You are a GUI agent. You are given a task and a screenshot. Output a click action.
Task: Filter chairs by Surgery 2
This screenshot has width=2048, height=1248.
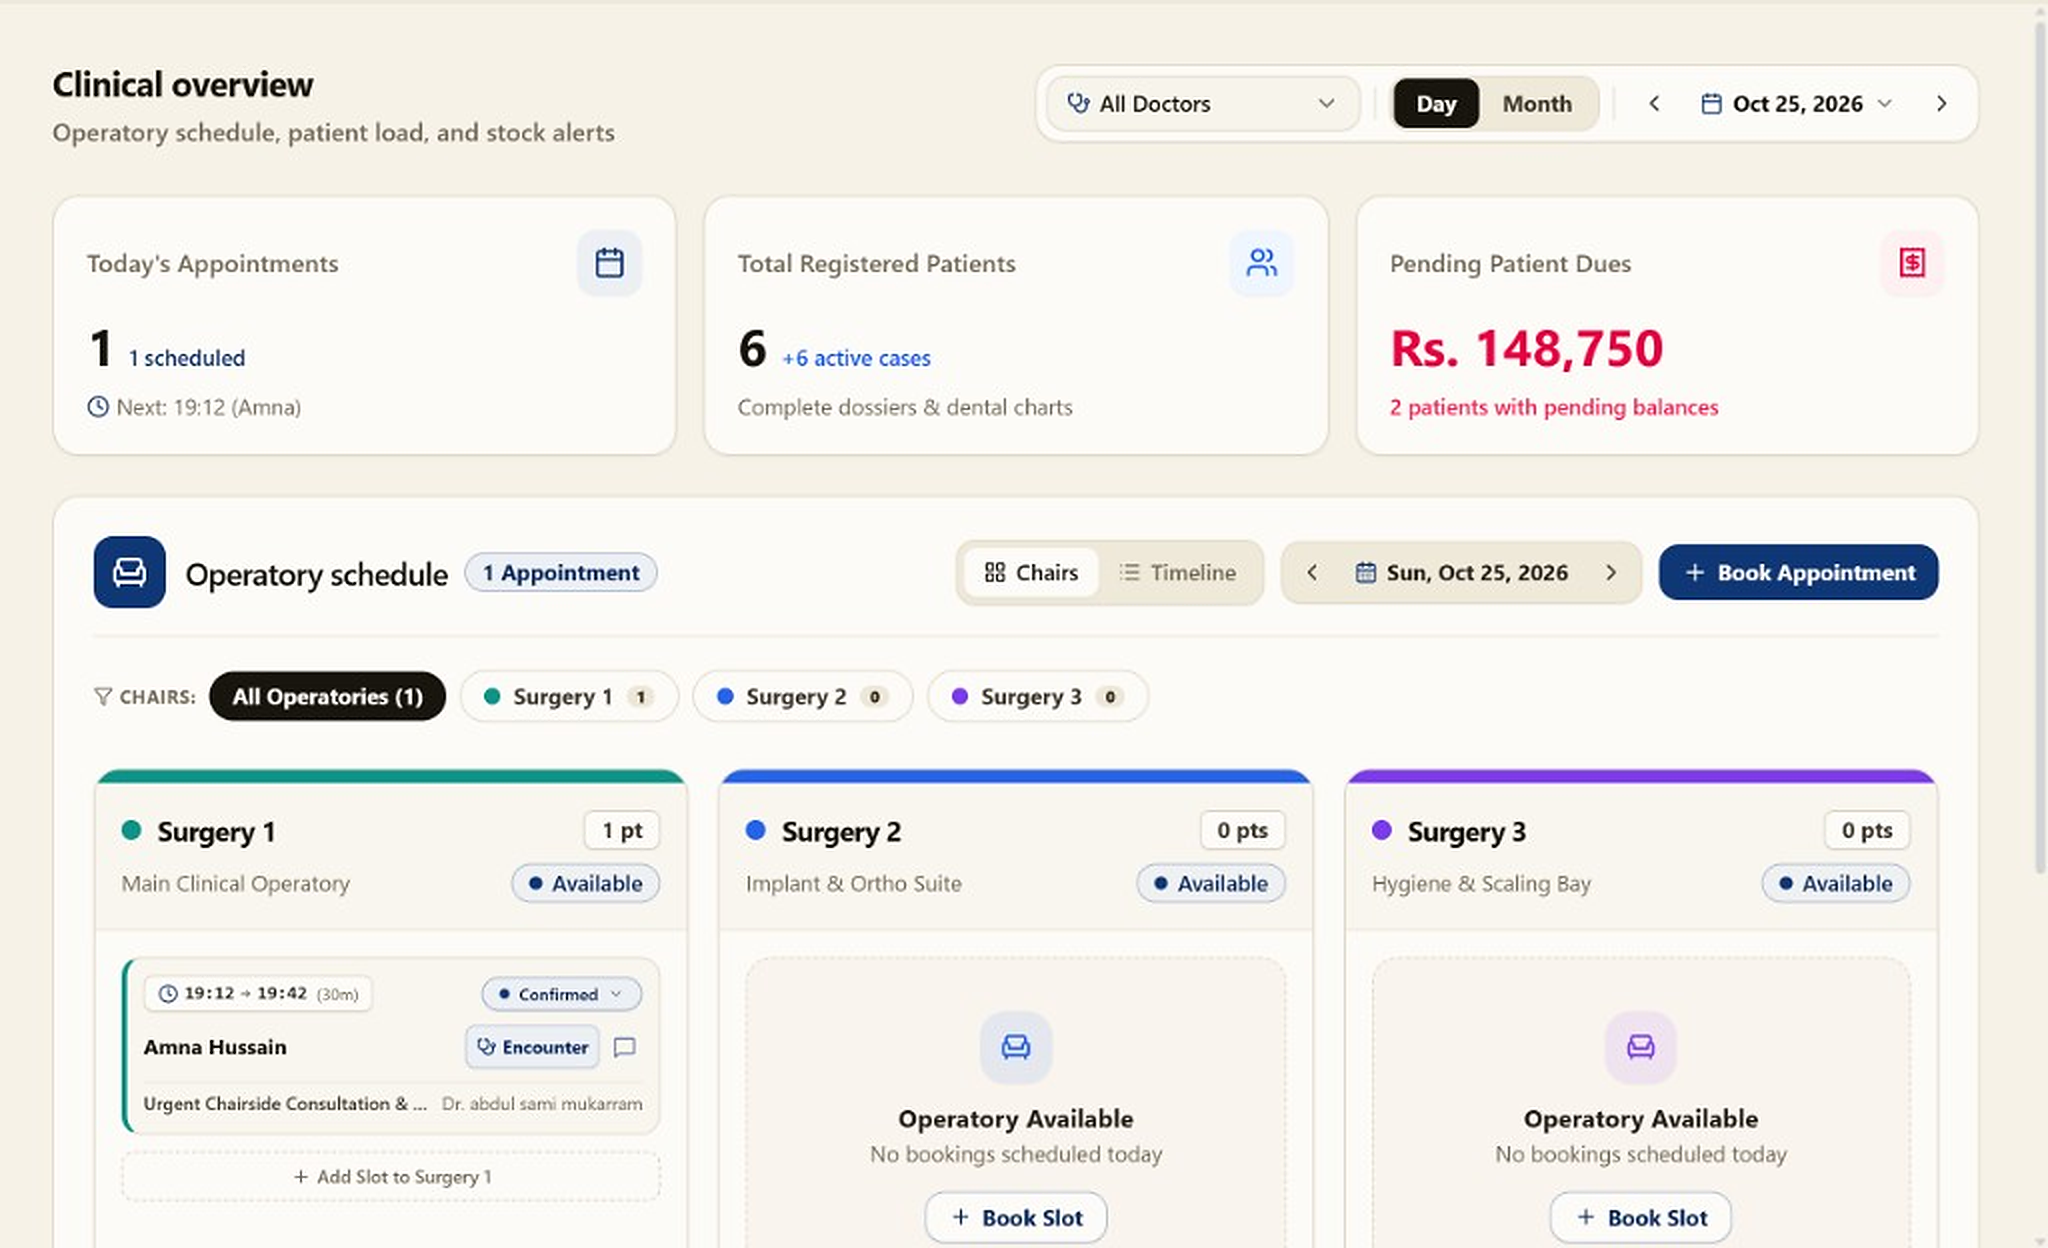(x=802, y=697)
